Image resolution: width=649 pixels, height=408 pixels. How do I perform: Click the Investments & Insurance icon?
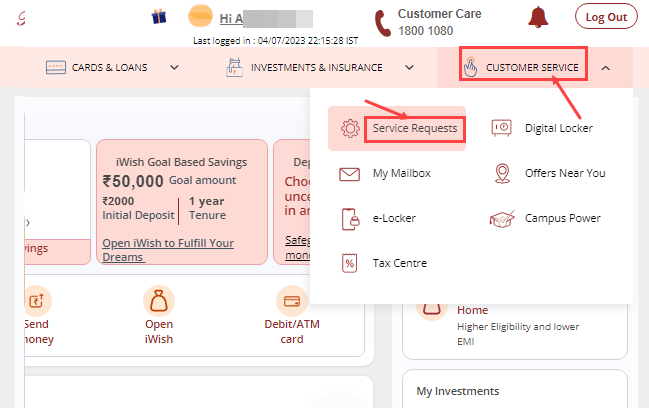click(x=234, y=67)
